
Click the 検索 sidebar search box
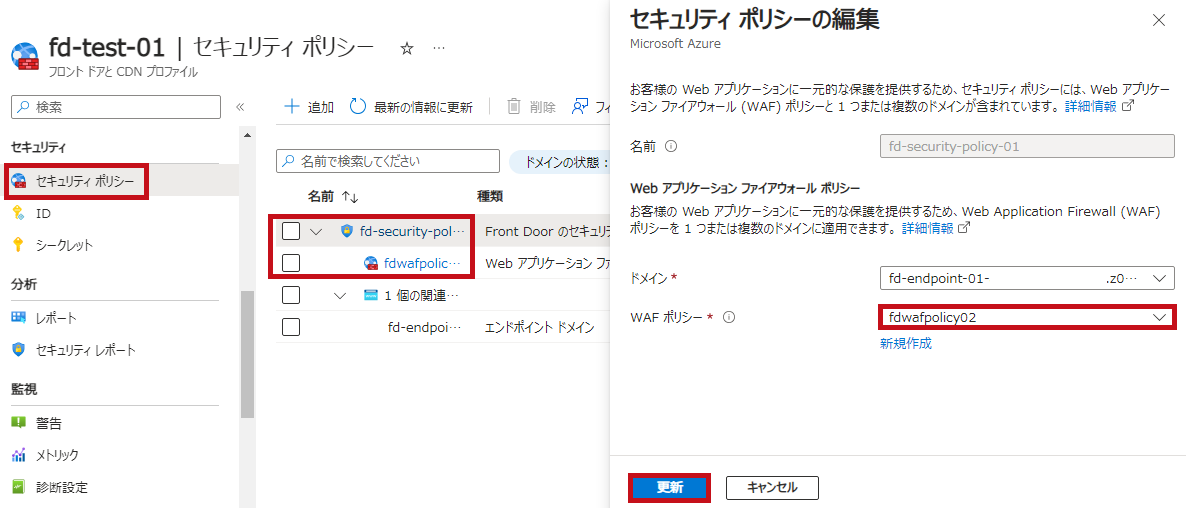coord(116,107)
